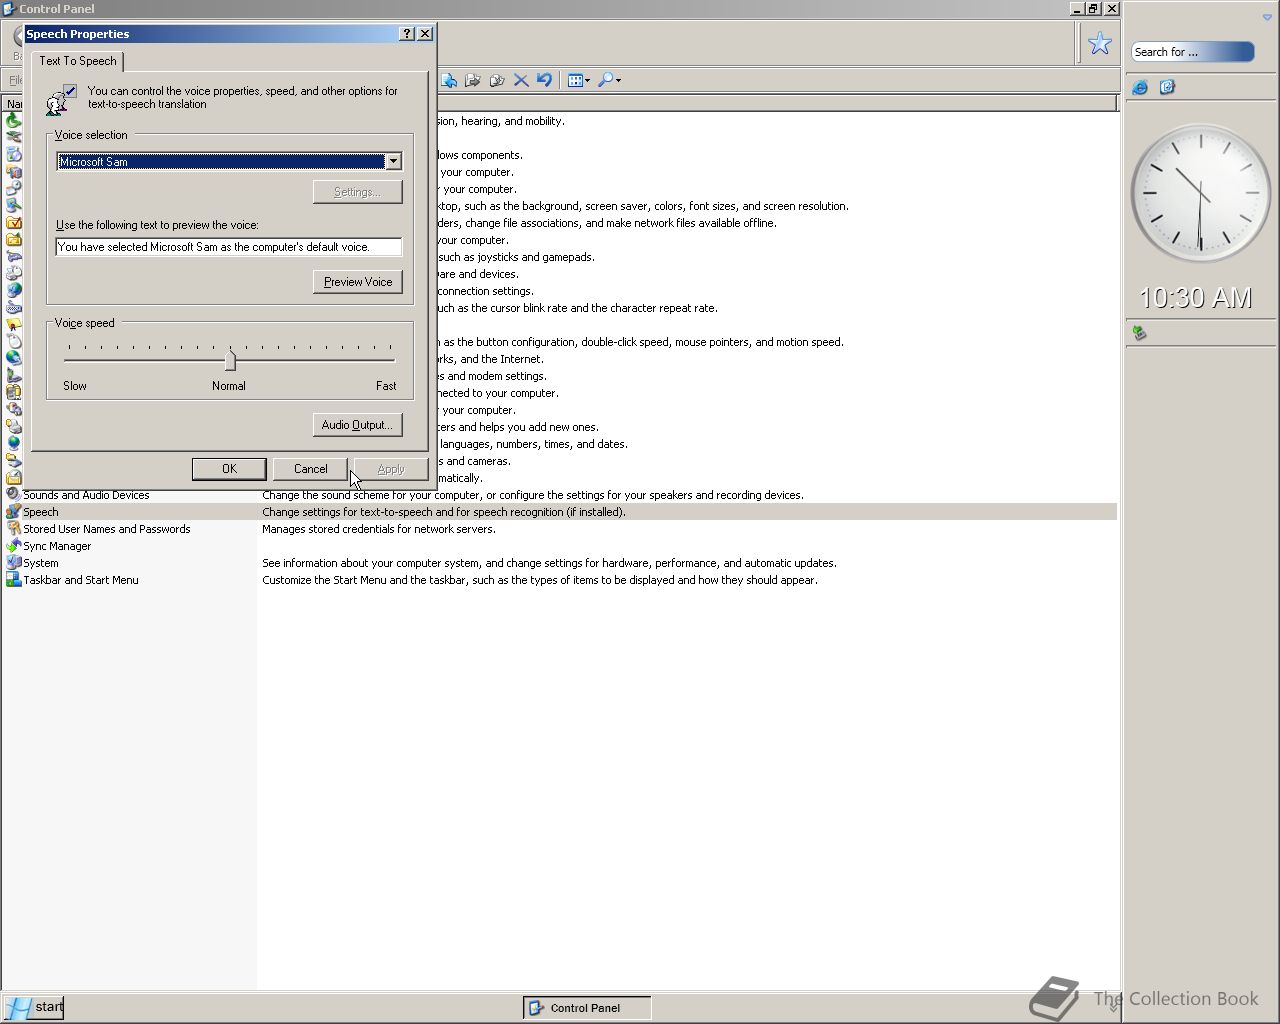Viewport: 1280px width, 1024px height.
Task: Click the Mouse icon in the list
Action: tap(13, 342)
